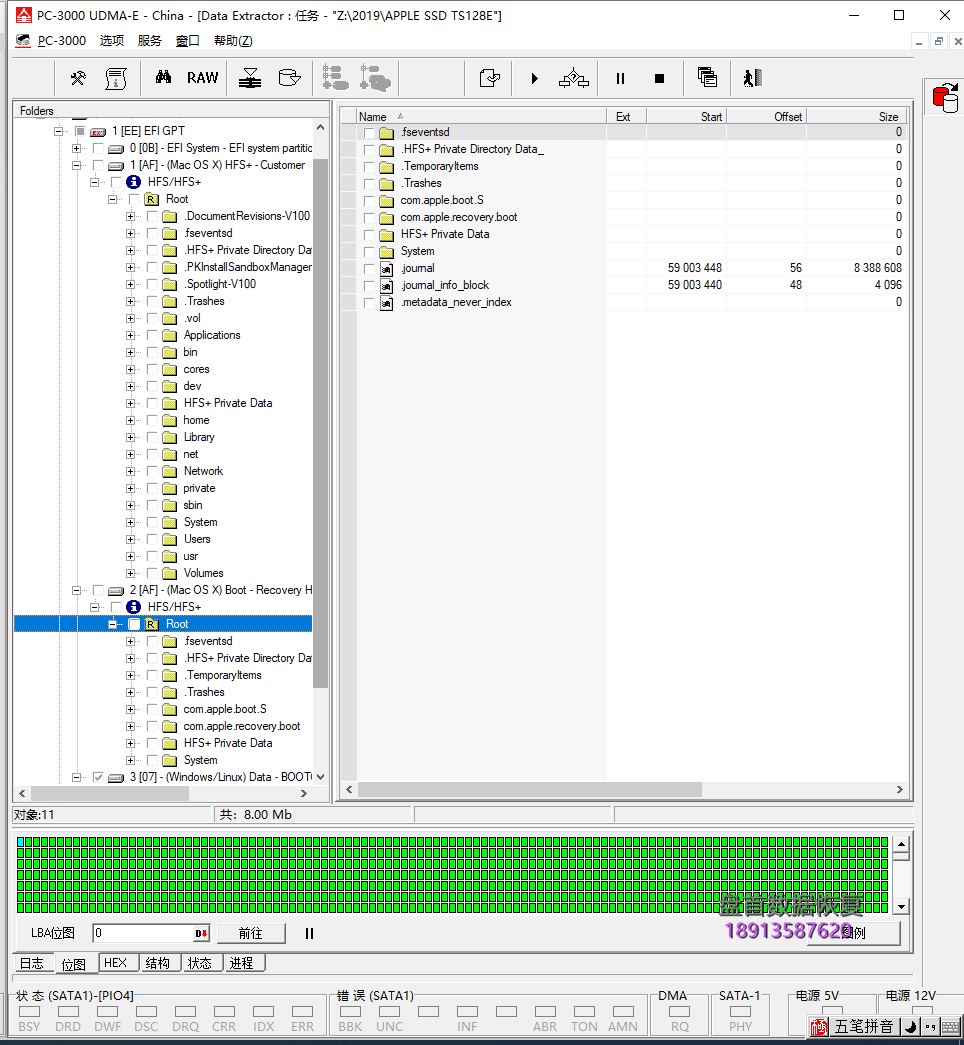
Task: Sort by the Size column header
Action: click(857, 117)
